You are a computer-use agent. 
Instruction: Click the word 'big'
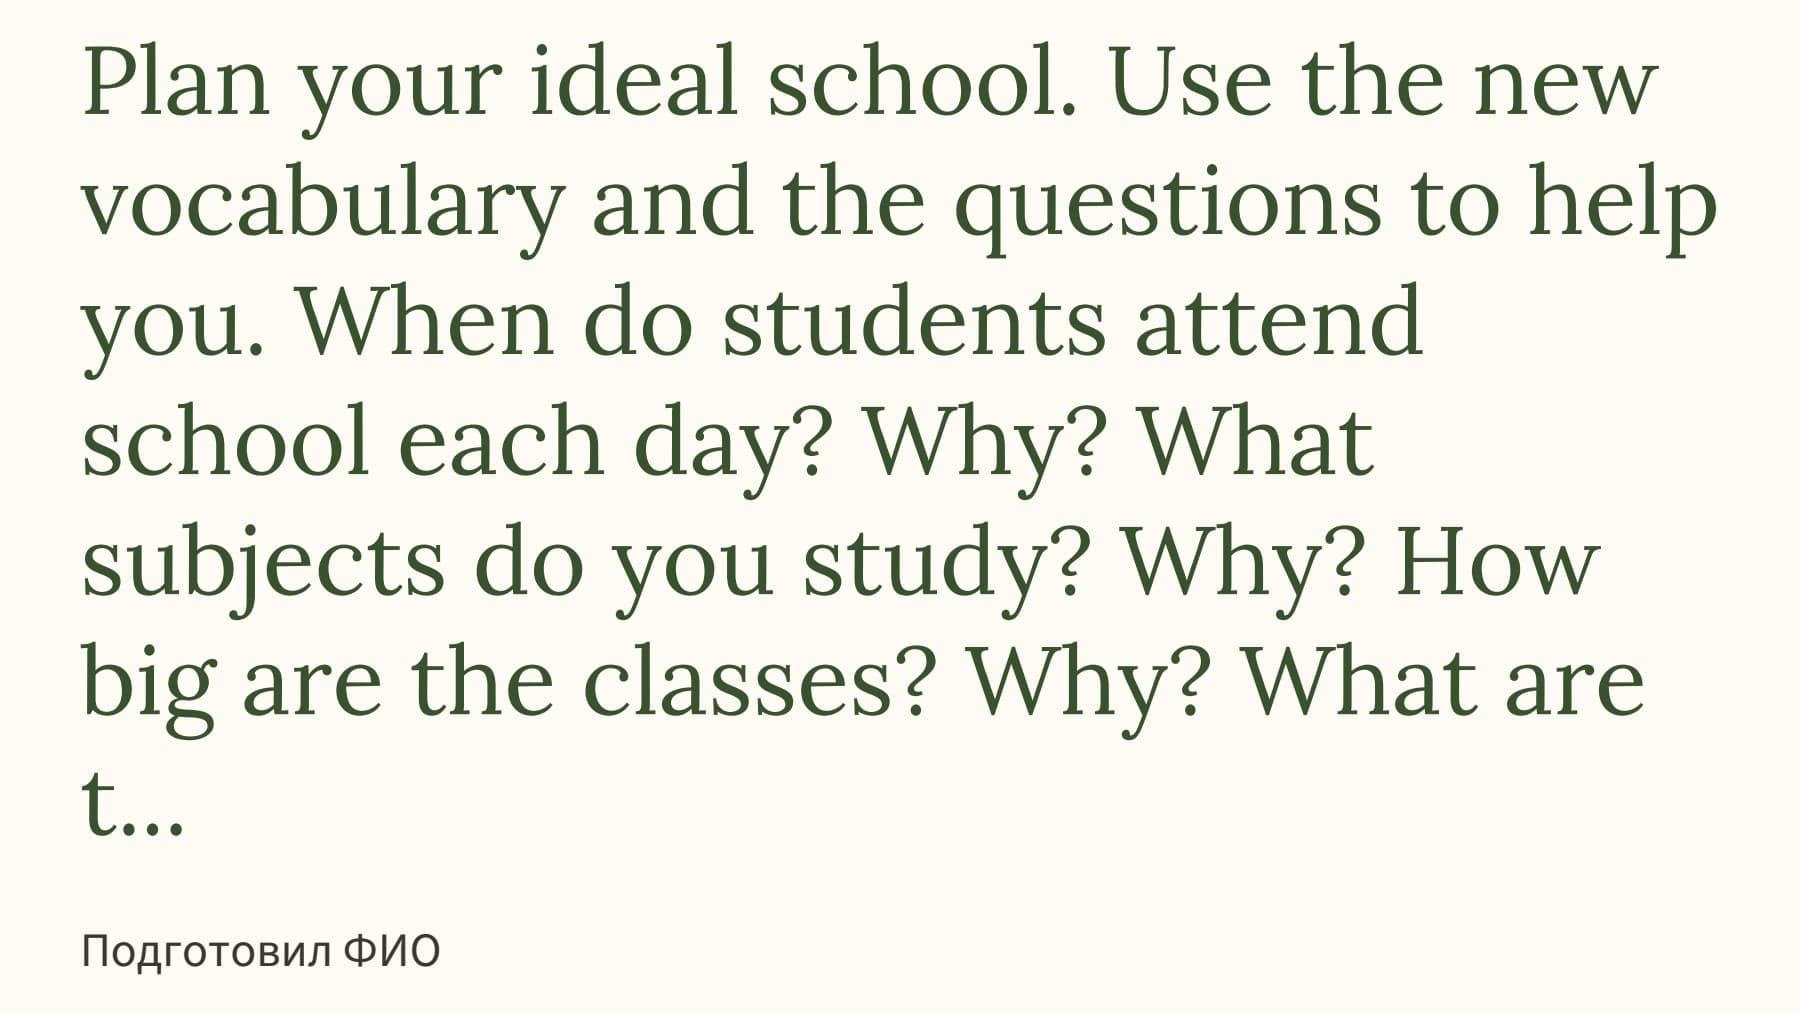tap(148, 681)
